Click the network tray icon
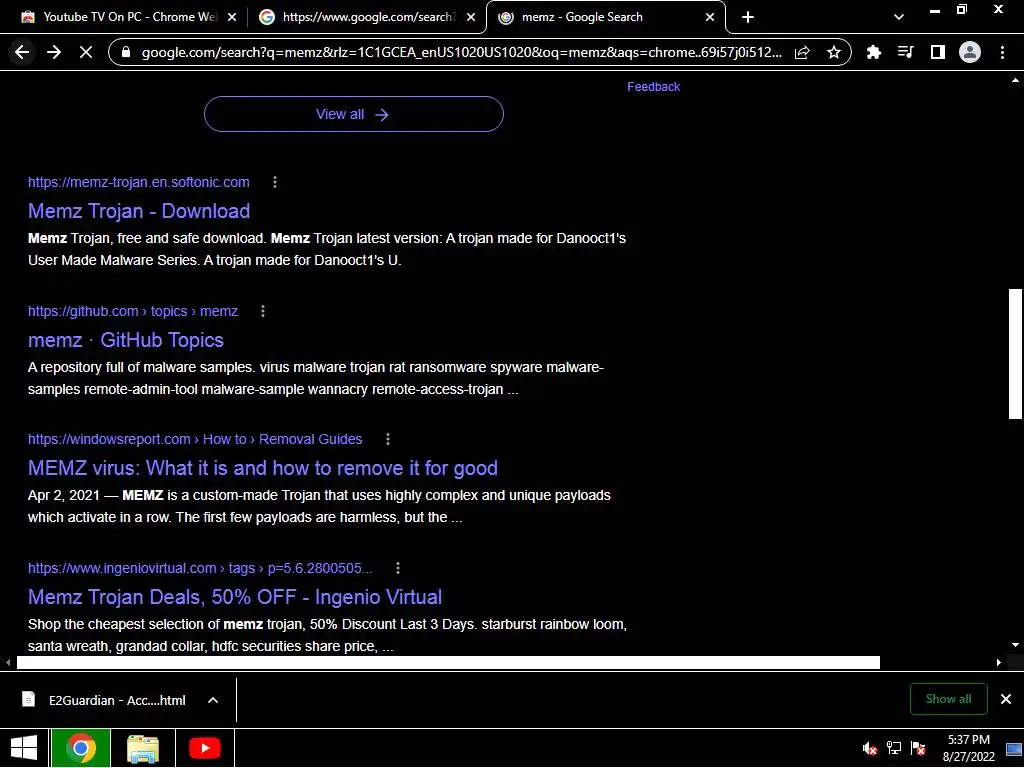This screenshot has width=1024, height=768. point(894,748)
